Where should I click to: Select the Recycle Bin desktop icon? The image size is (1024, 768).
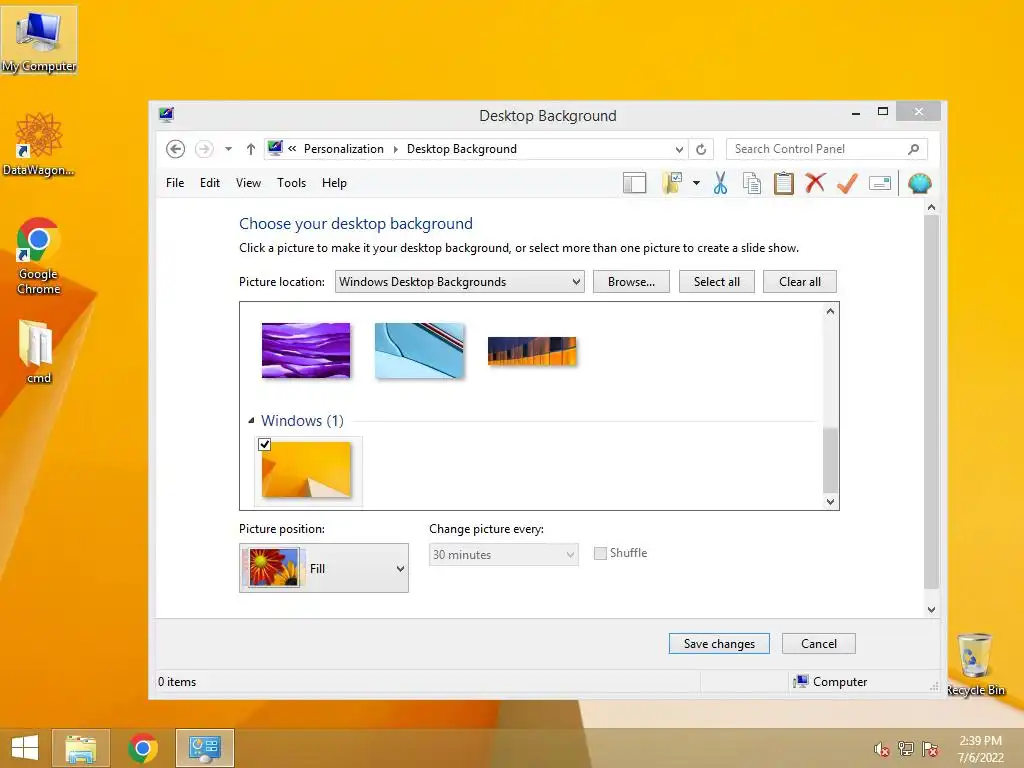976,664
